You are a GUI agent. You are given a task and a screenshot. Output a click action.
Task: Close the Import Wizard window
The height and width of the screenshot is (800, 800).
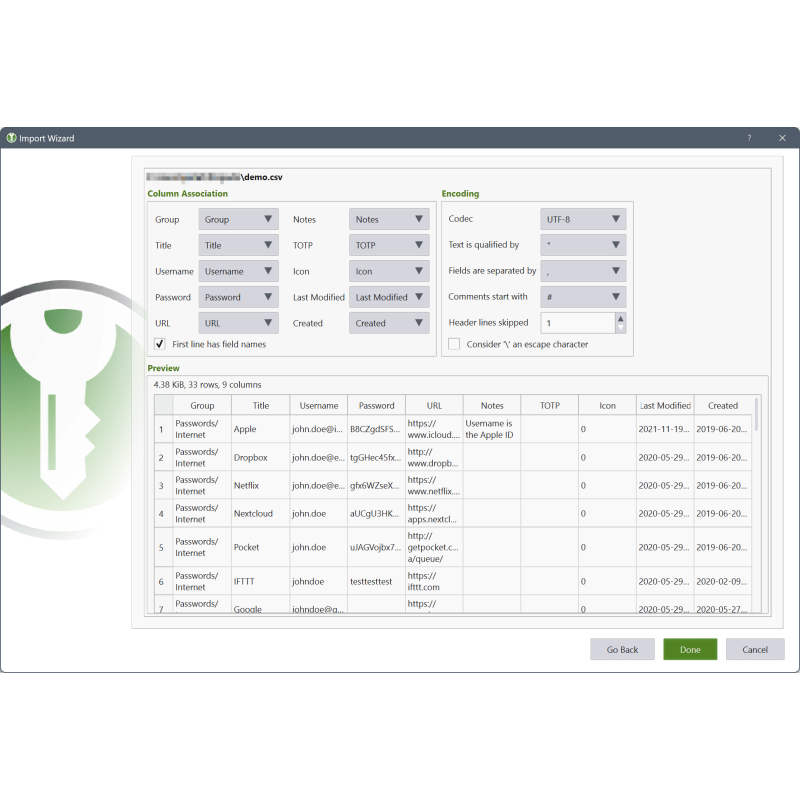pyautogui.click(x=782, y=138)
